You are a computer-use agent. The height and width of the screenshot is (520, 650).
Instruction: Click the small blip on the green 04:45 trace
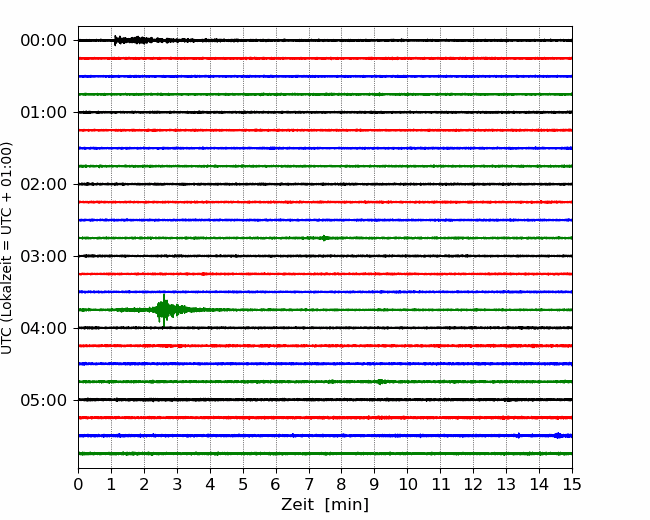click(x=380, y=382)
